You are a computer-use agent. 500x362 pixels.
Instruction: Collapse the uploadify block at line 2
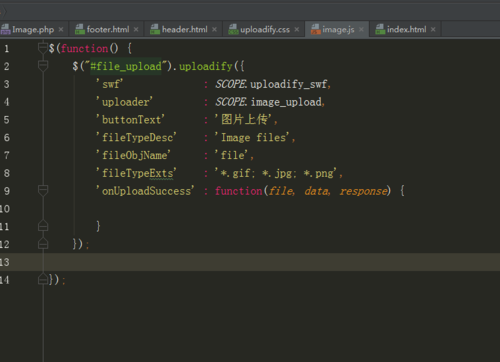point(43,66)
